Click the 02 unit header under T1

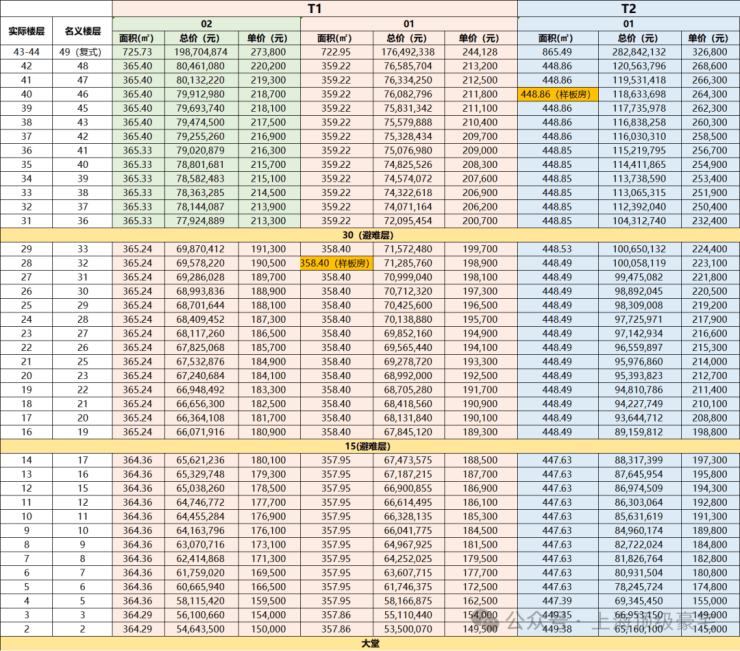206,22
